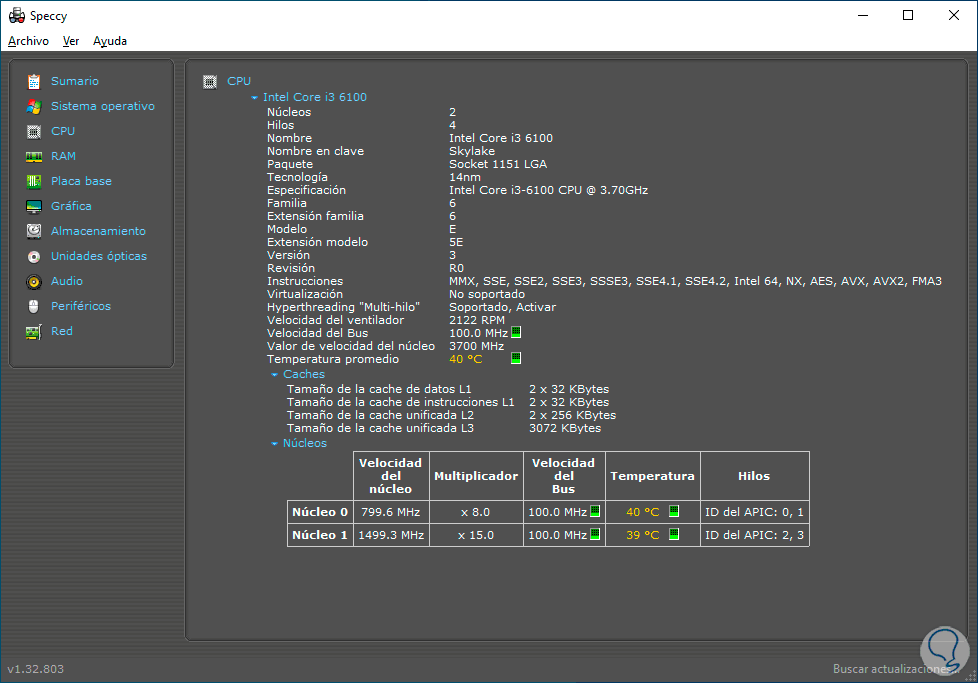This screenshot has width=978, height=683.
Task: Click the Placa base motherboard icon
Action: click(x=34, y=181)
